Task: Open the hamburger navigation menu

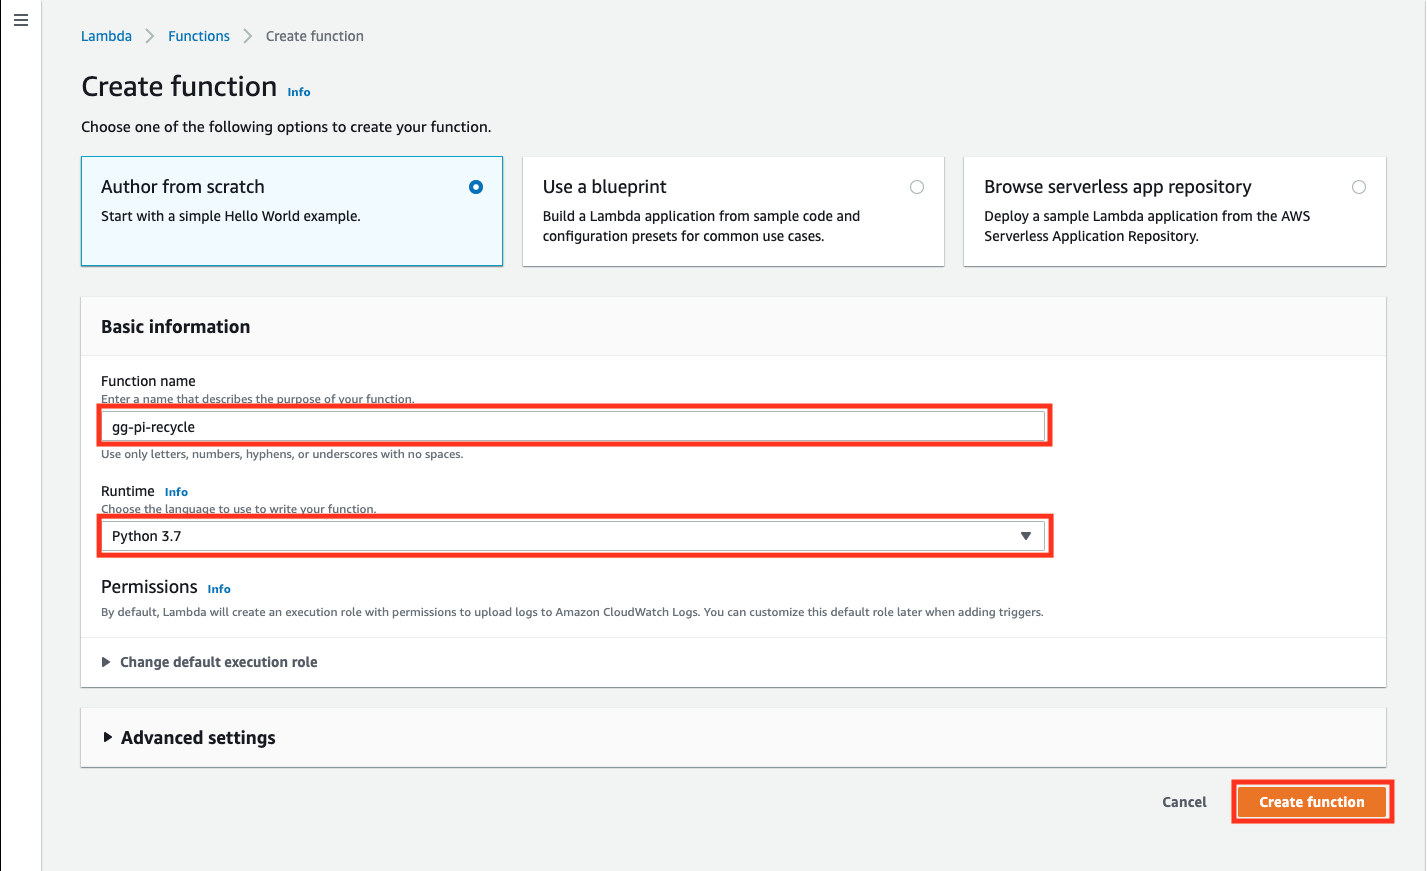Action: pyautogui.click(x=21, y=20)
